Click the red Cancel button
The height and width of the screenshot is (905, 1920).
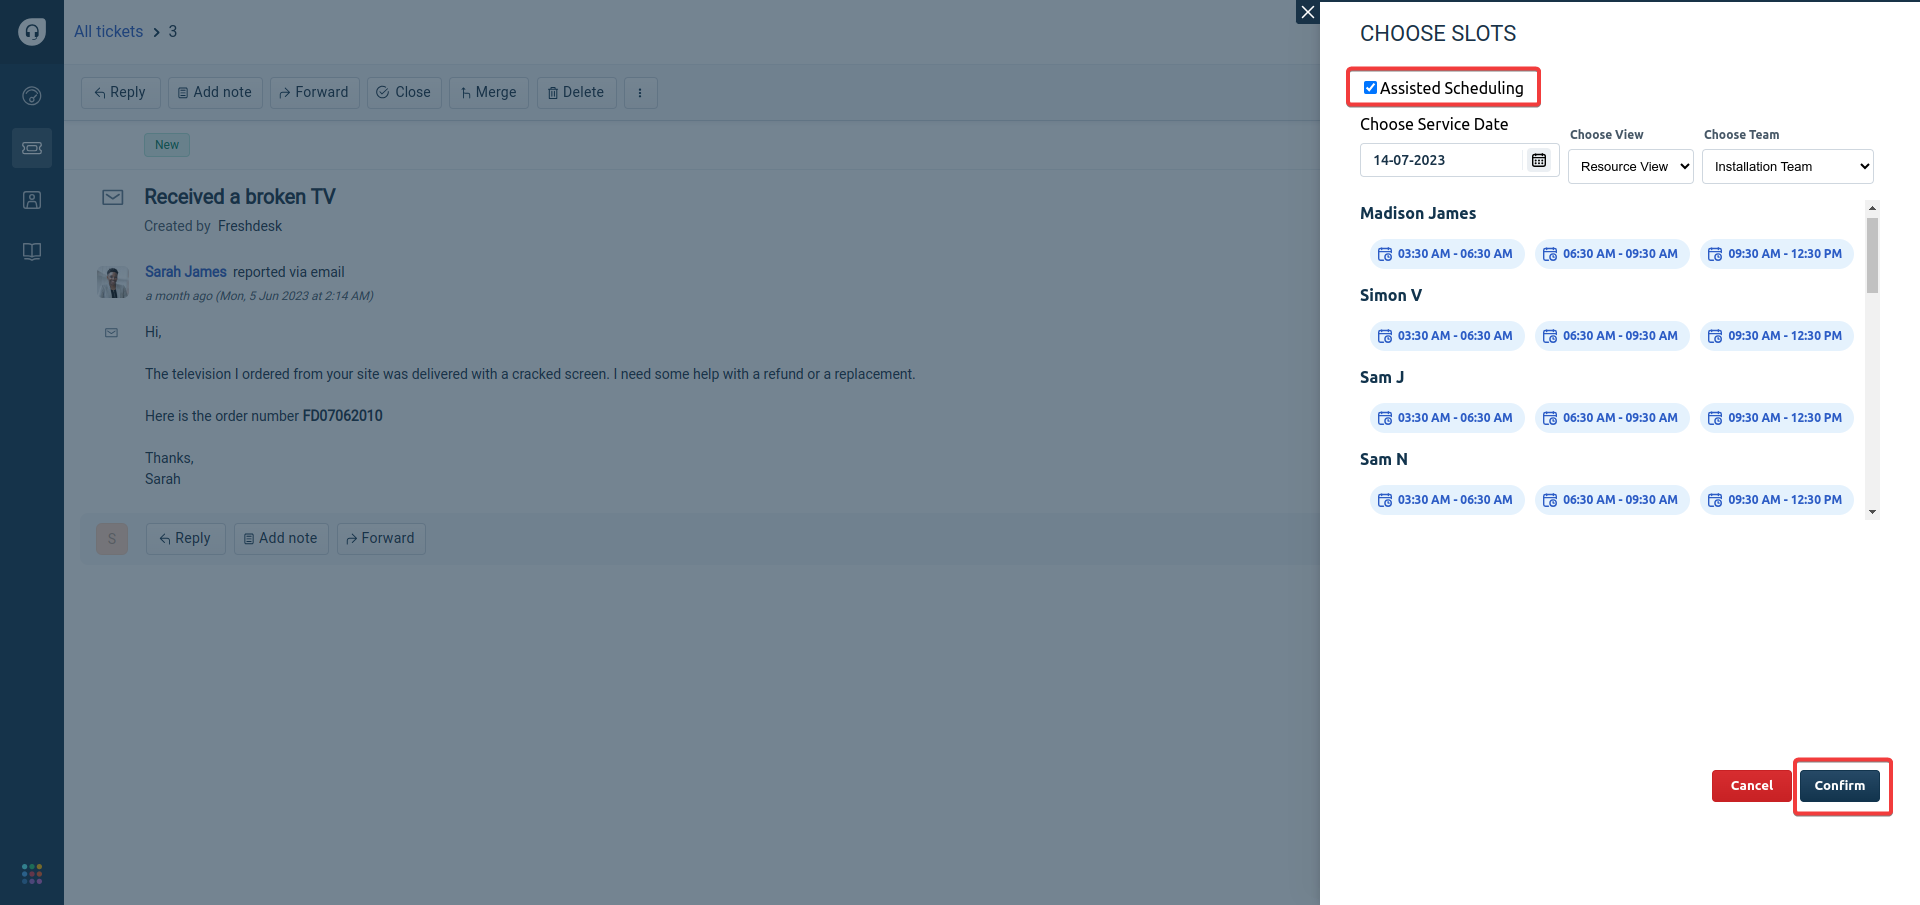coord(1751,786)
